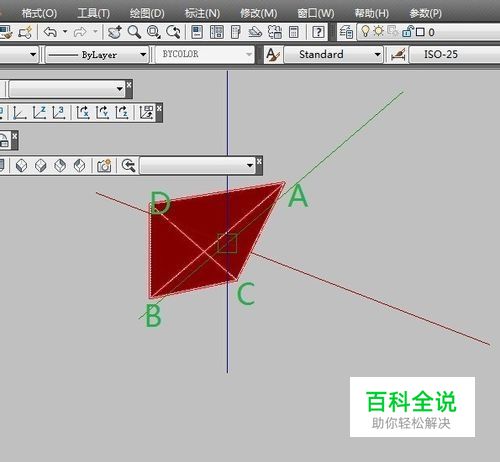Image resolution: width=500 pixels, height=462 pixels.
Task: Switch to NW Isometric view
Action: [79, 166]
